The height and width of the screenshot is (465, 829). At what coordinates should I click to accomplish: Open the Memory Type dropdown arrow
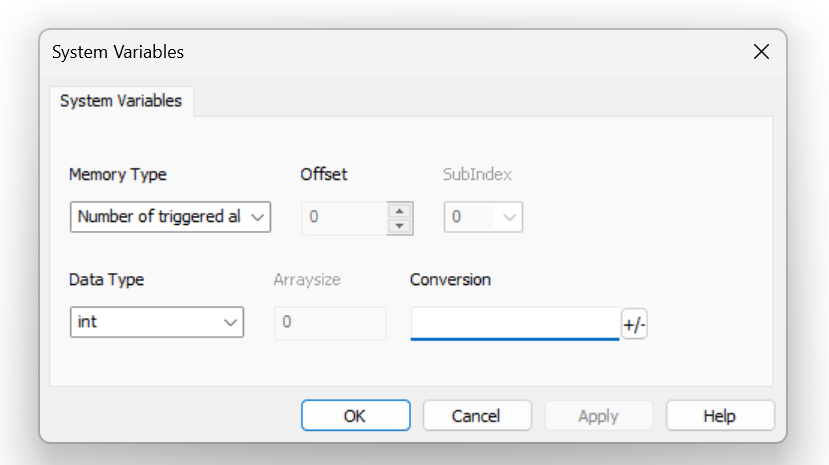257,217
